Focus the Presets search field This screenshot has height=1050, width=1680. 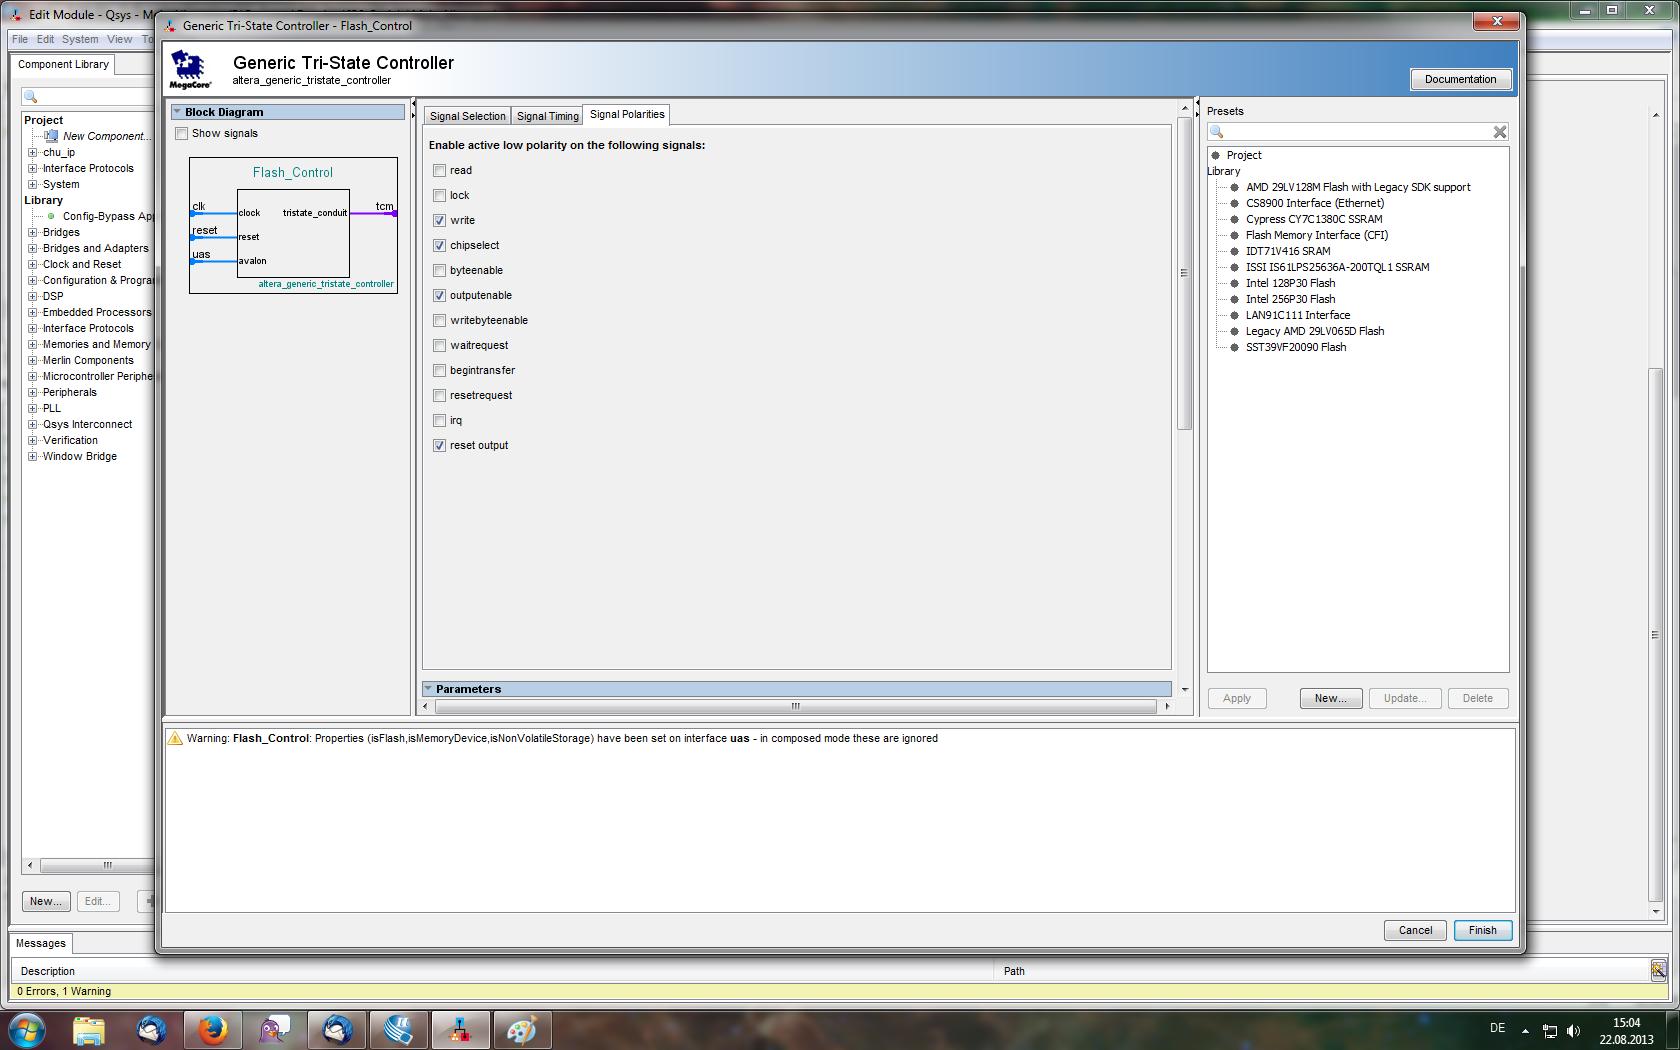tap(1358, 132)
